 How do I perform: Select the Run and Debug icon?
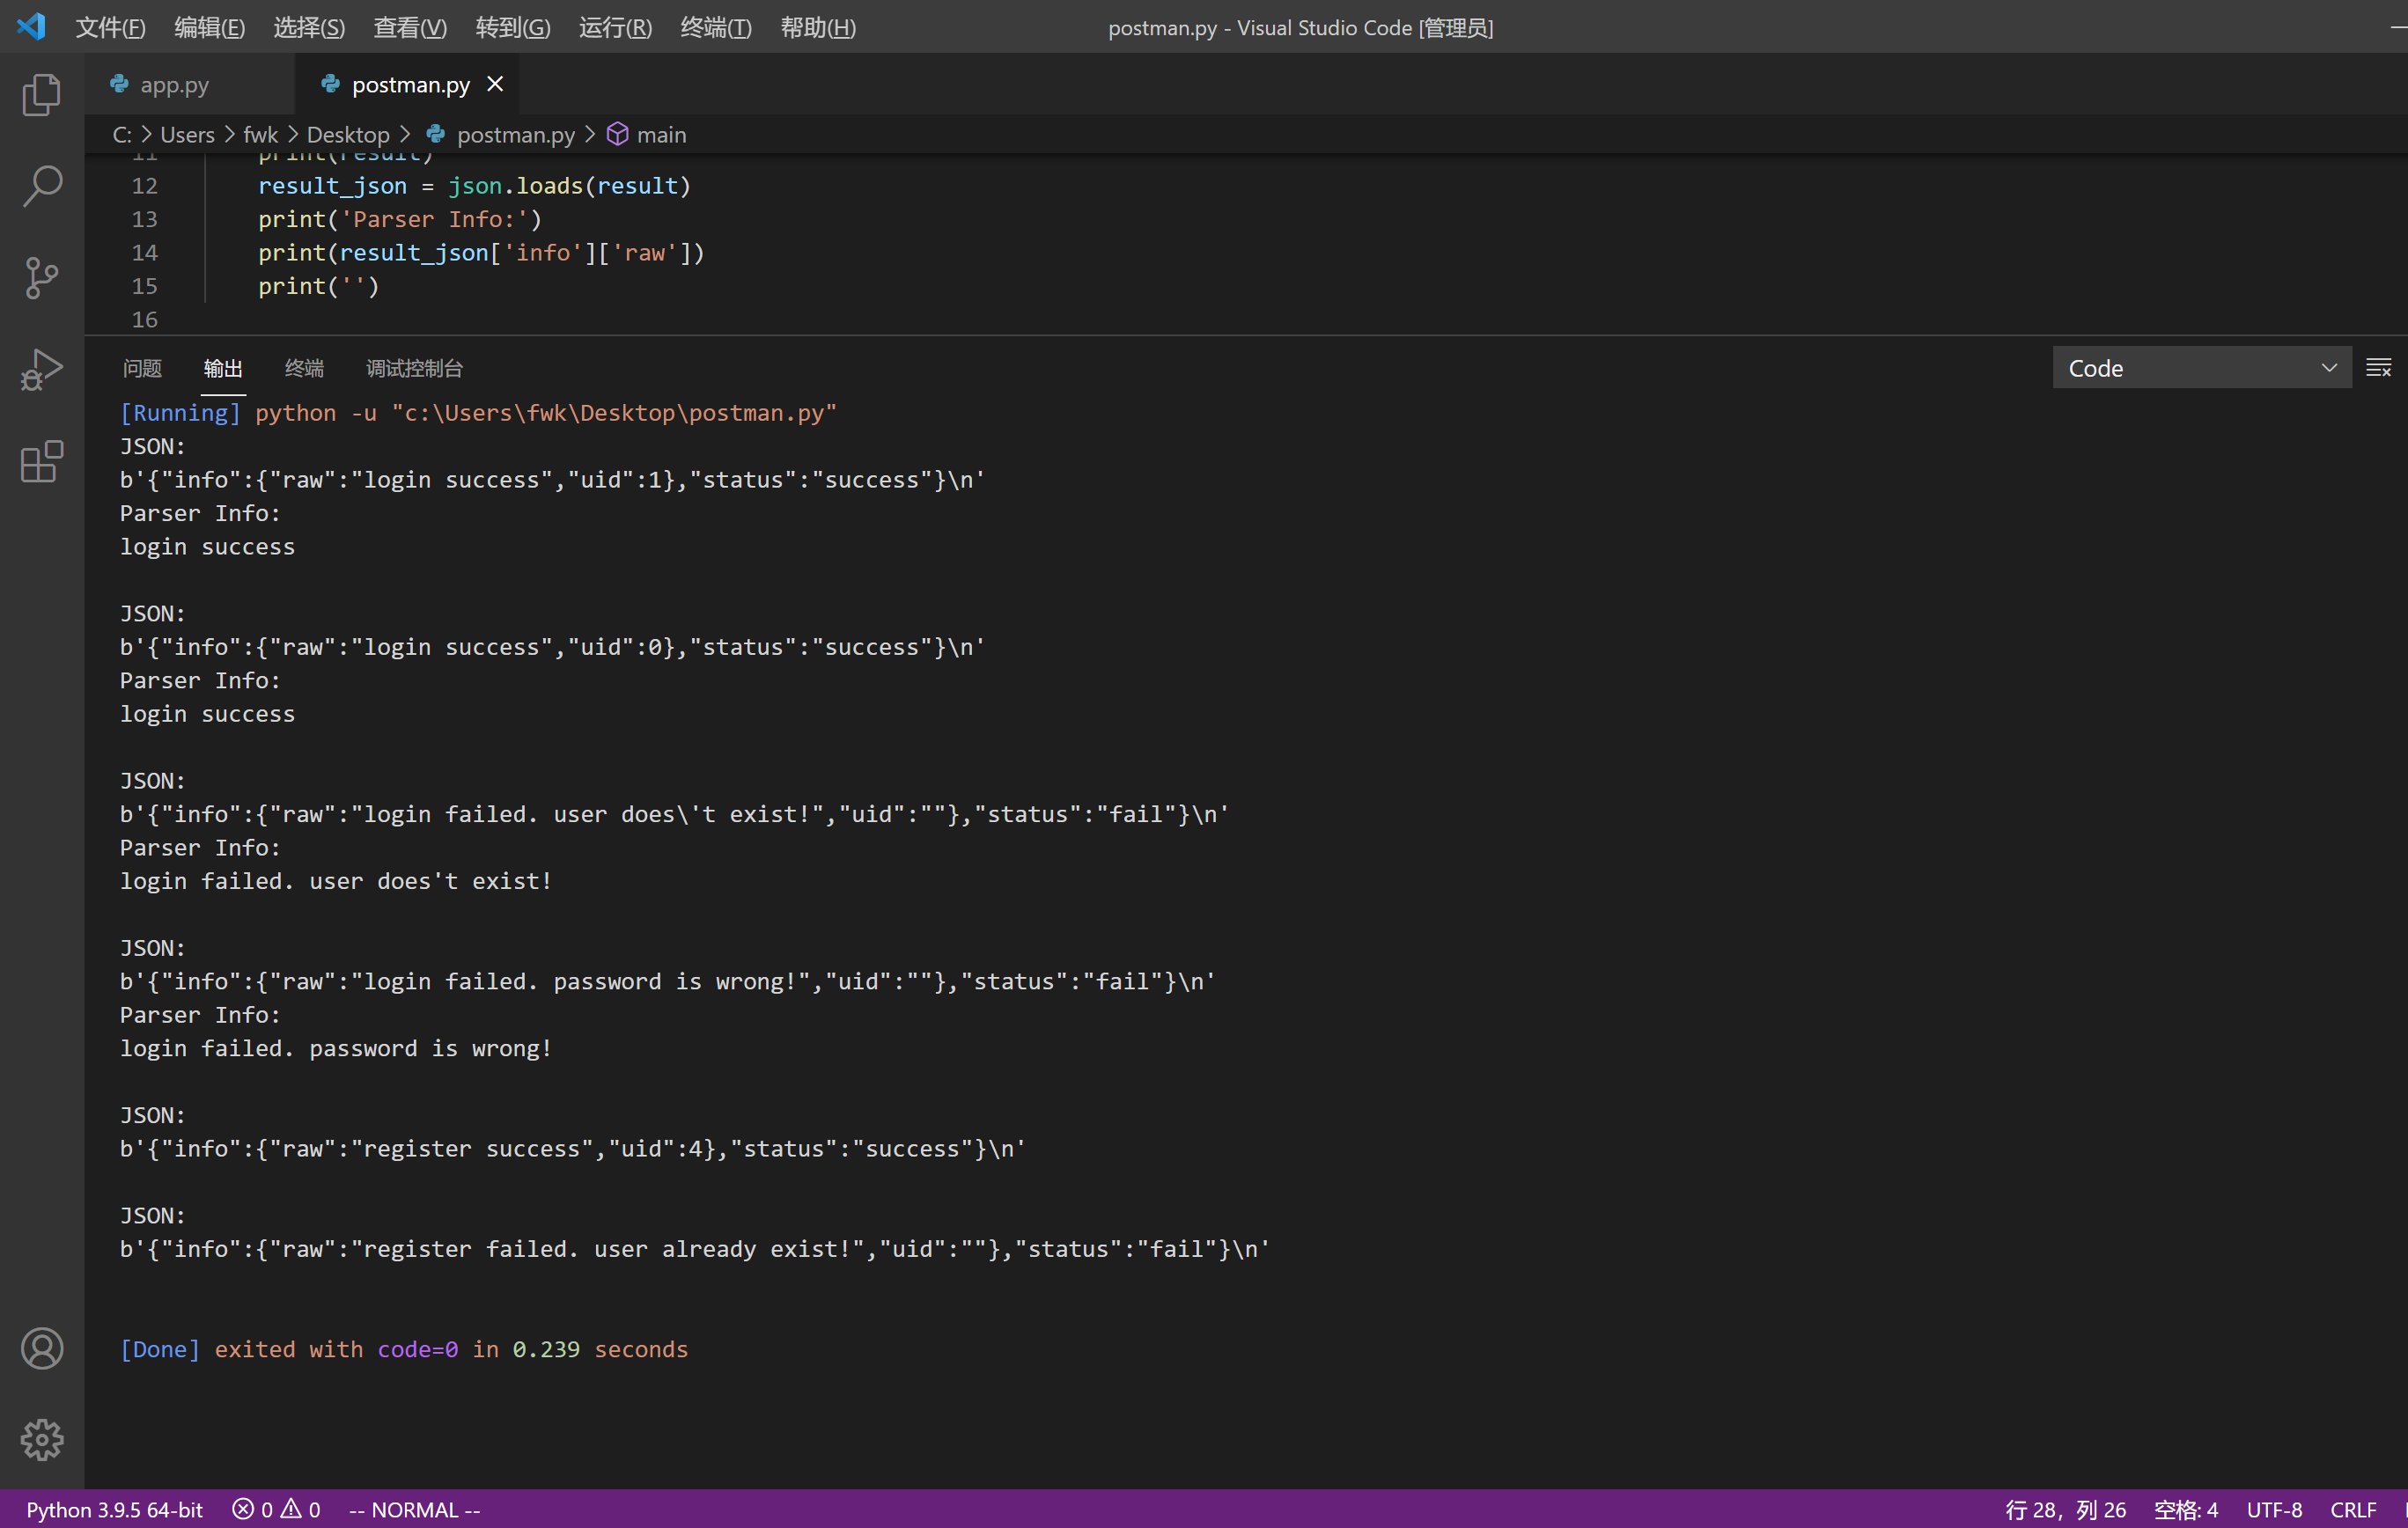click(41, 369)
